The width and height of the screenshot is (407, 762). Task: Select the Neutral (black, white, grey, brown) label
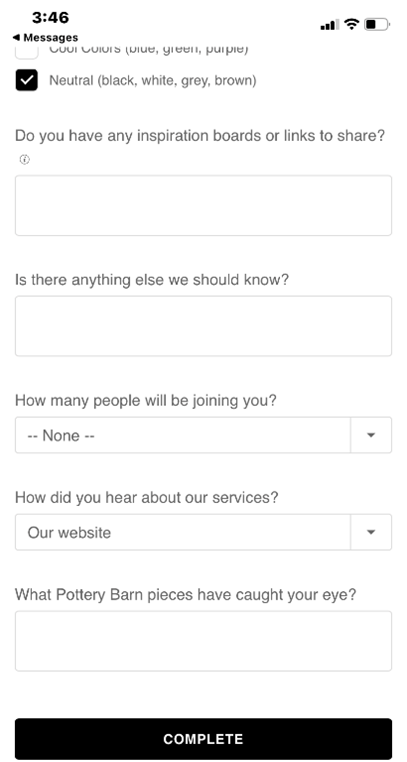[x=153, y=80]
